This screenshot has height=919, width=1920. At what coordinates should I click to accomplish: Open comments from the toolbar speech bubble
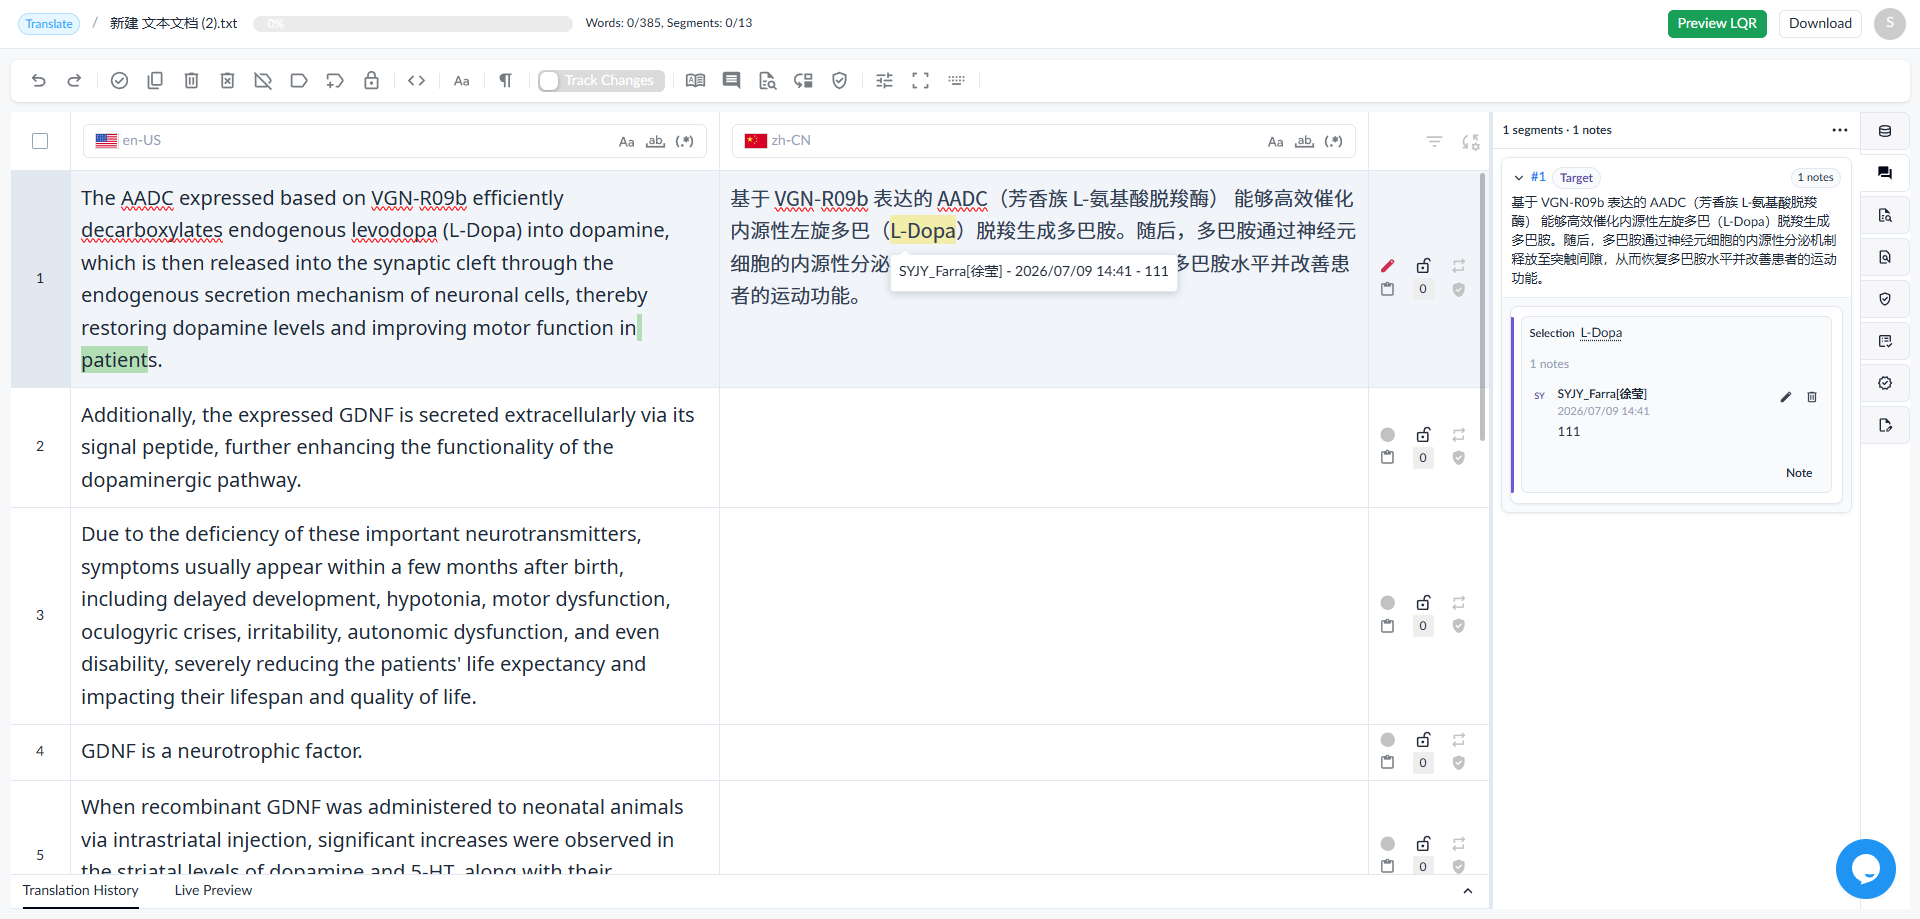(731, 81)
